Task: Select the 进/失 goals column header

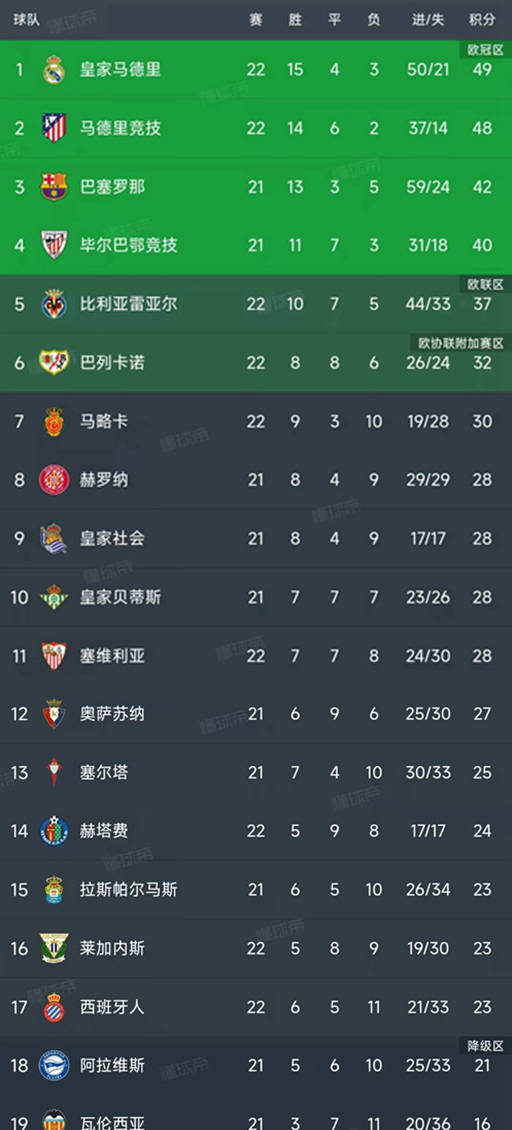Action: pos(428,20)
